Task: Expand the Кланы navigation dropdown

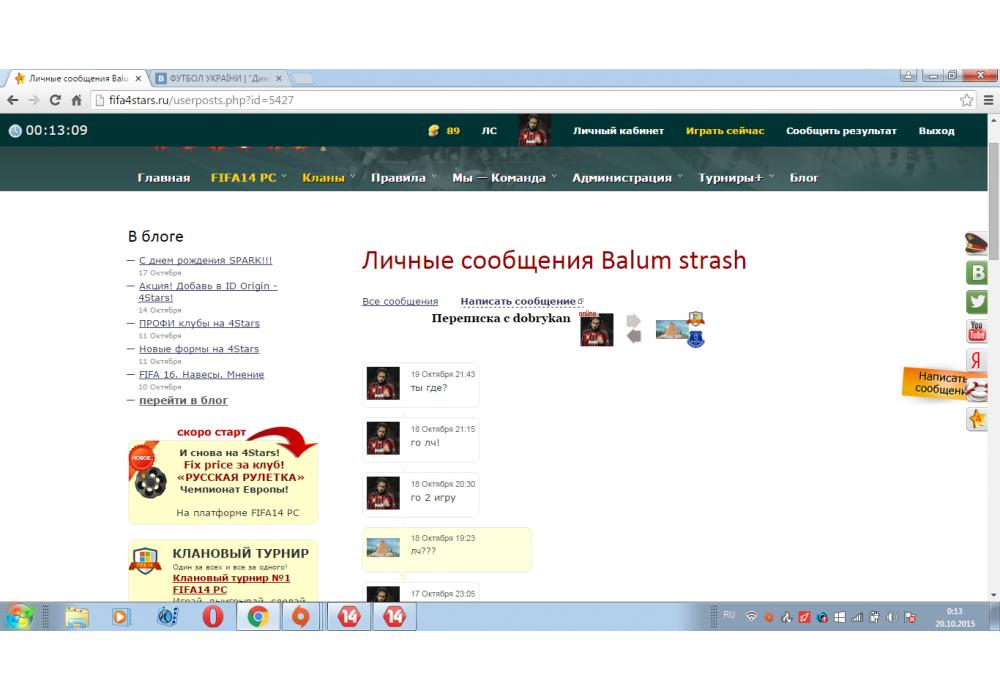Action: tap(328, 178)
